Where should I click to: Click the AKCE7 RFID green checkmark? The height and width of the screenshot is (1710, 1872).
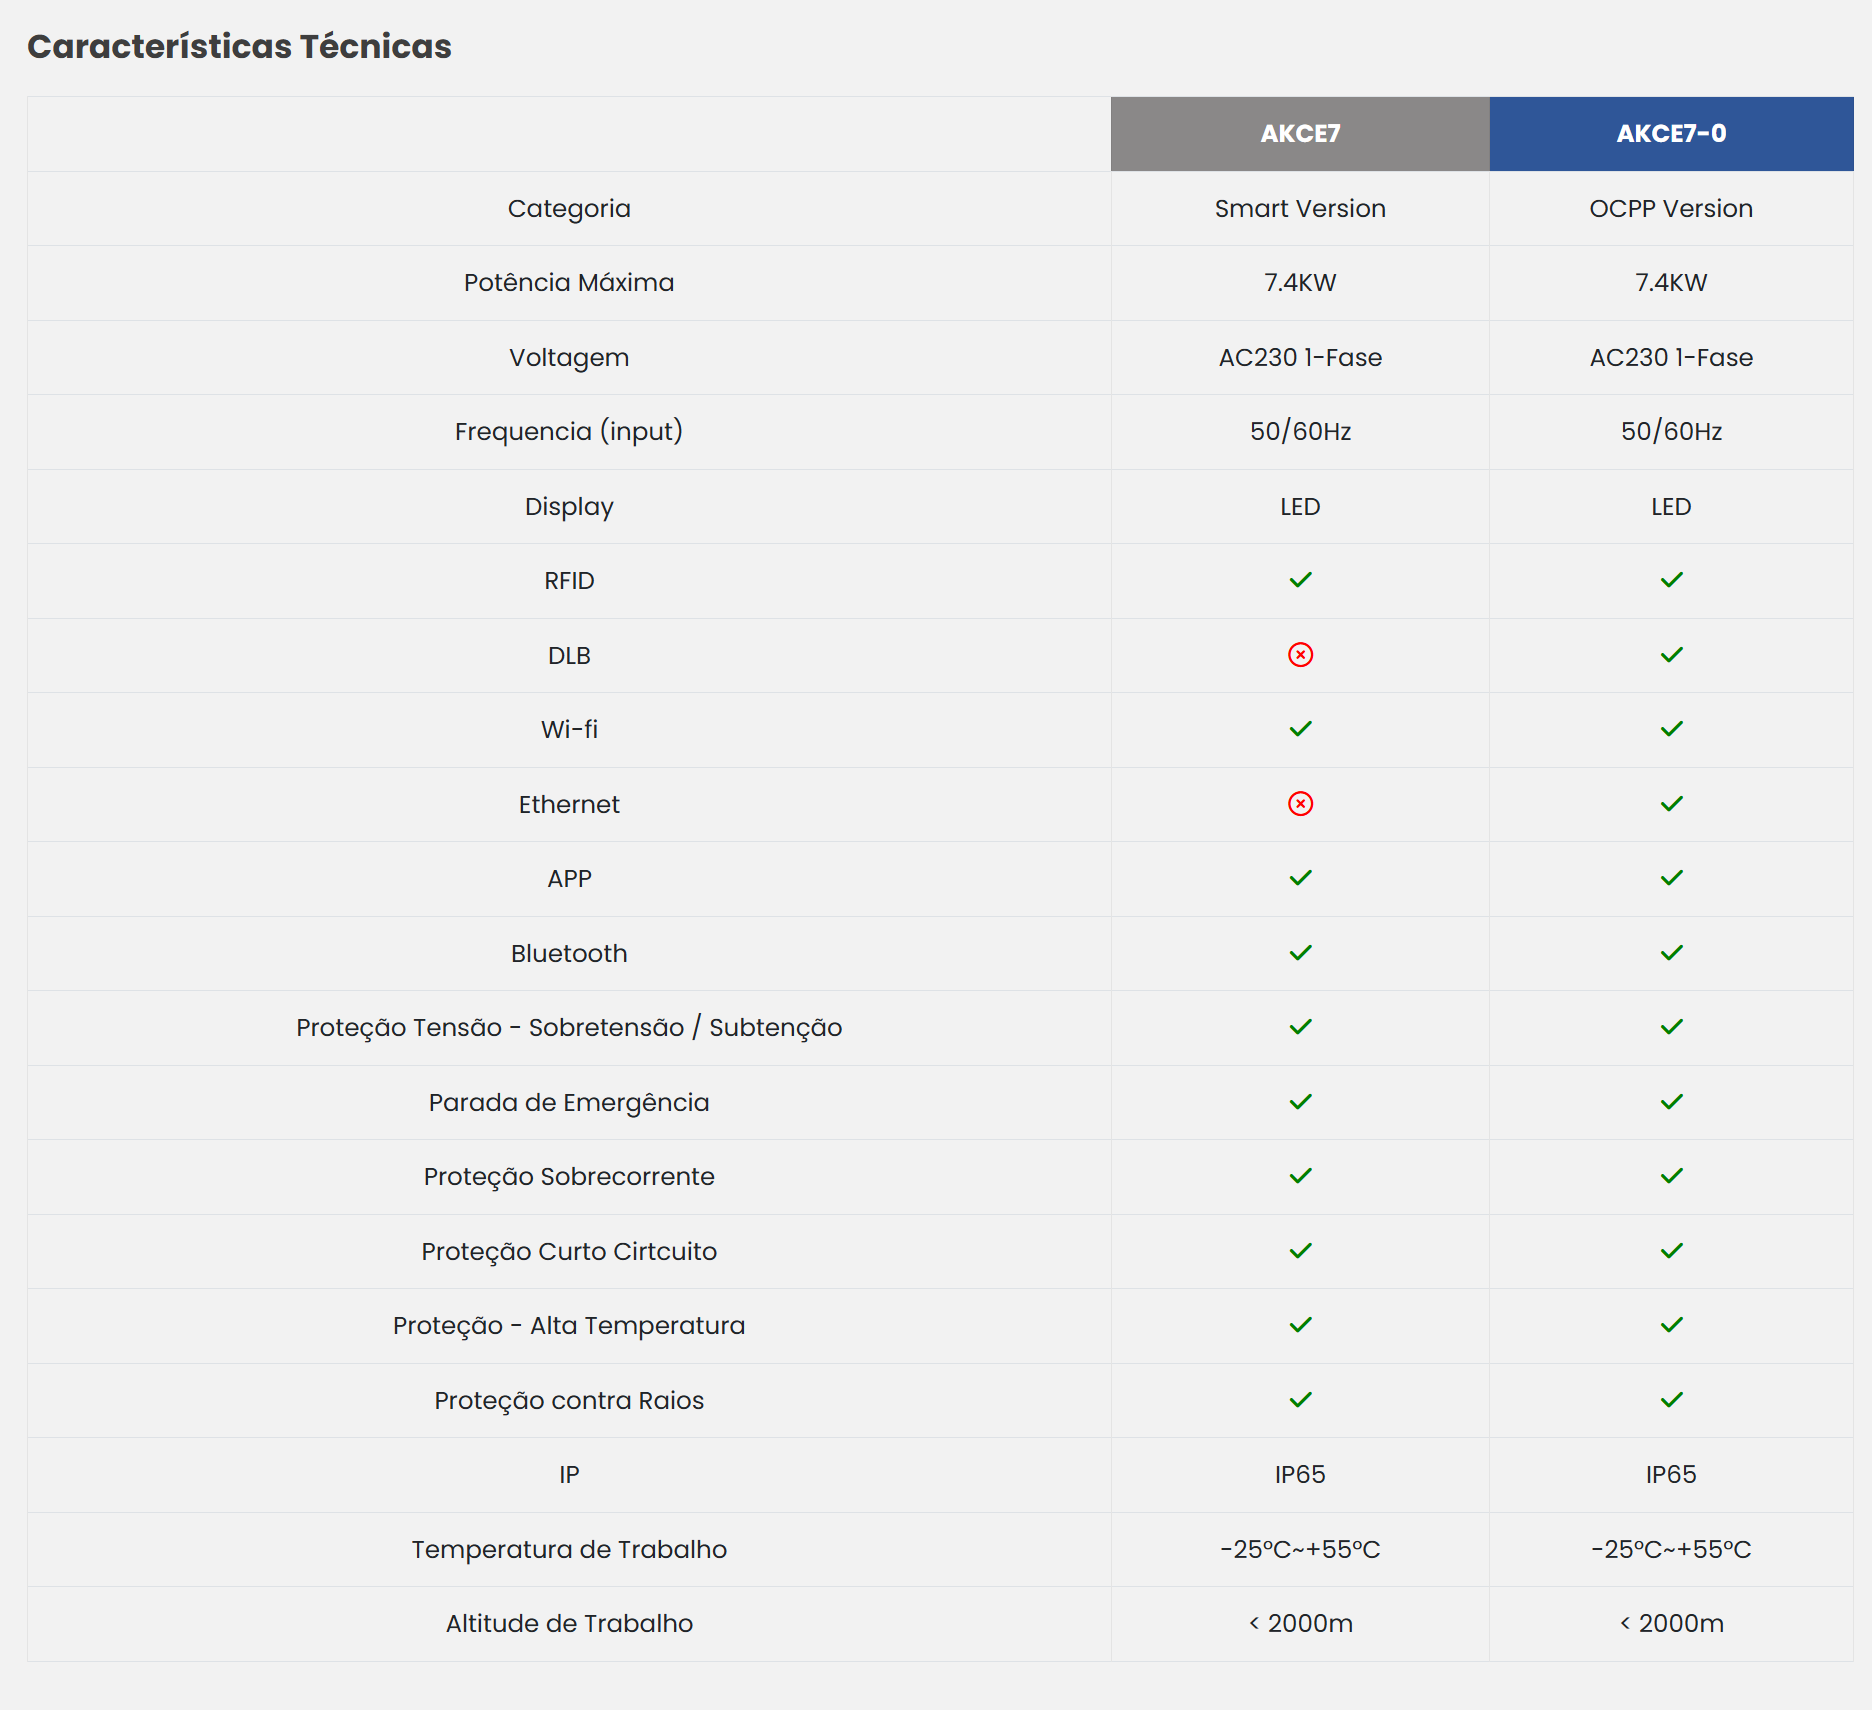pyautogui.click(x=1300, y=580)
